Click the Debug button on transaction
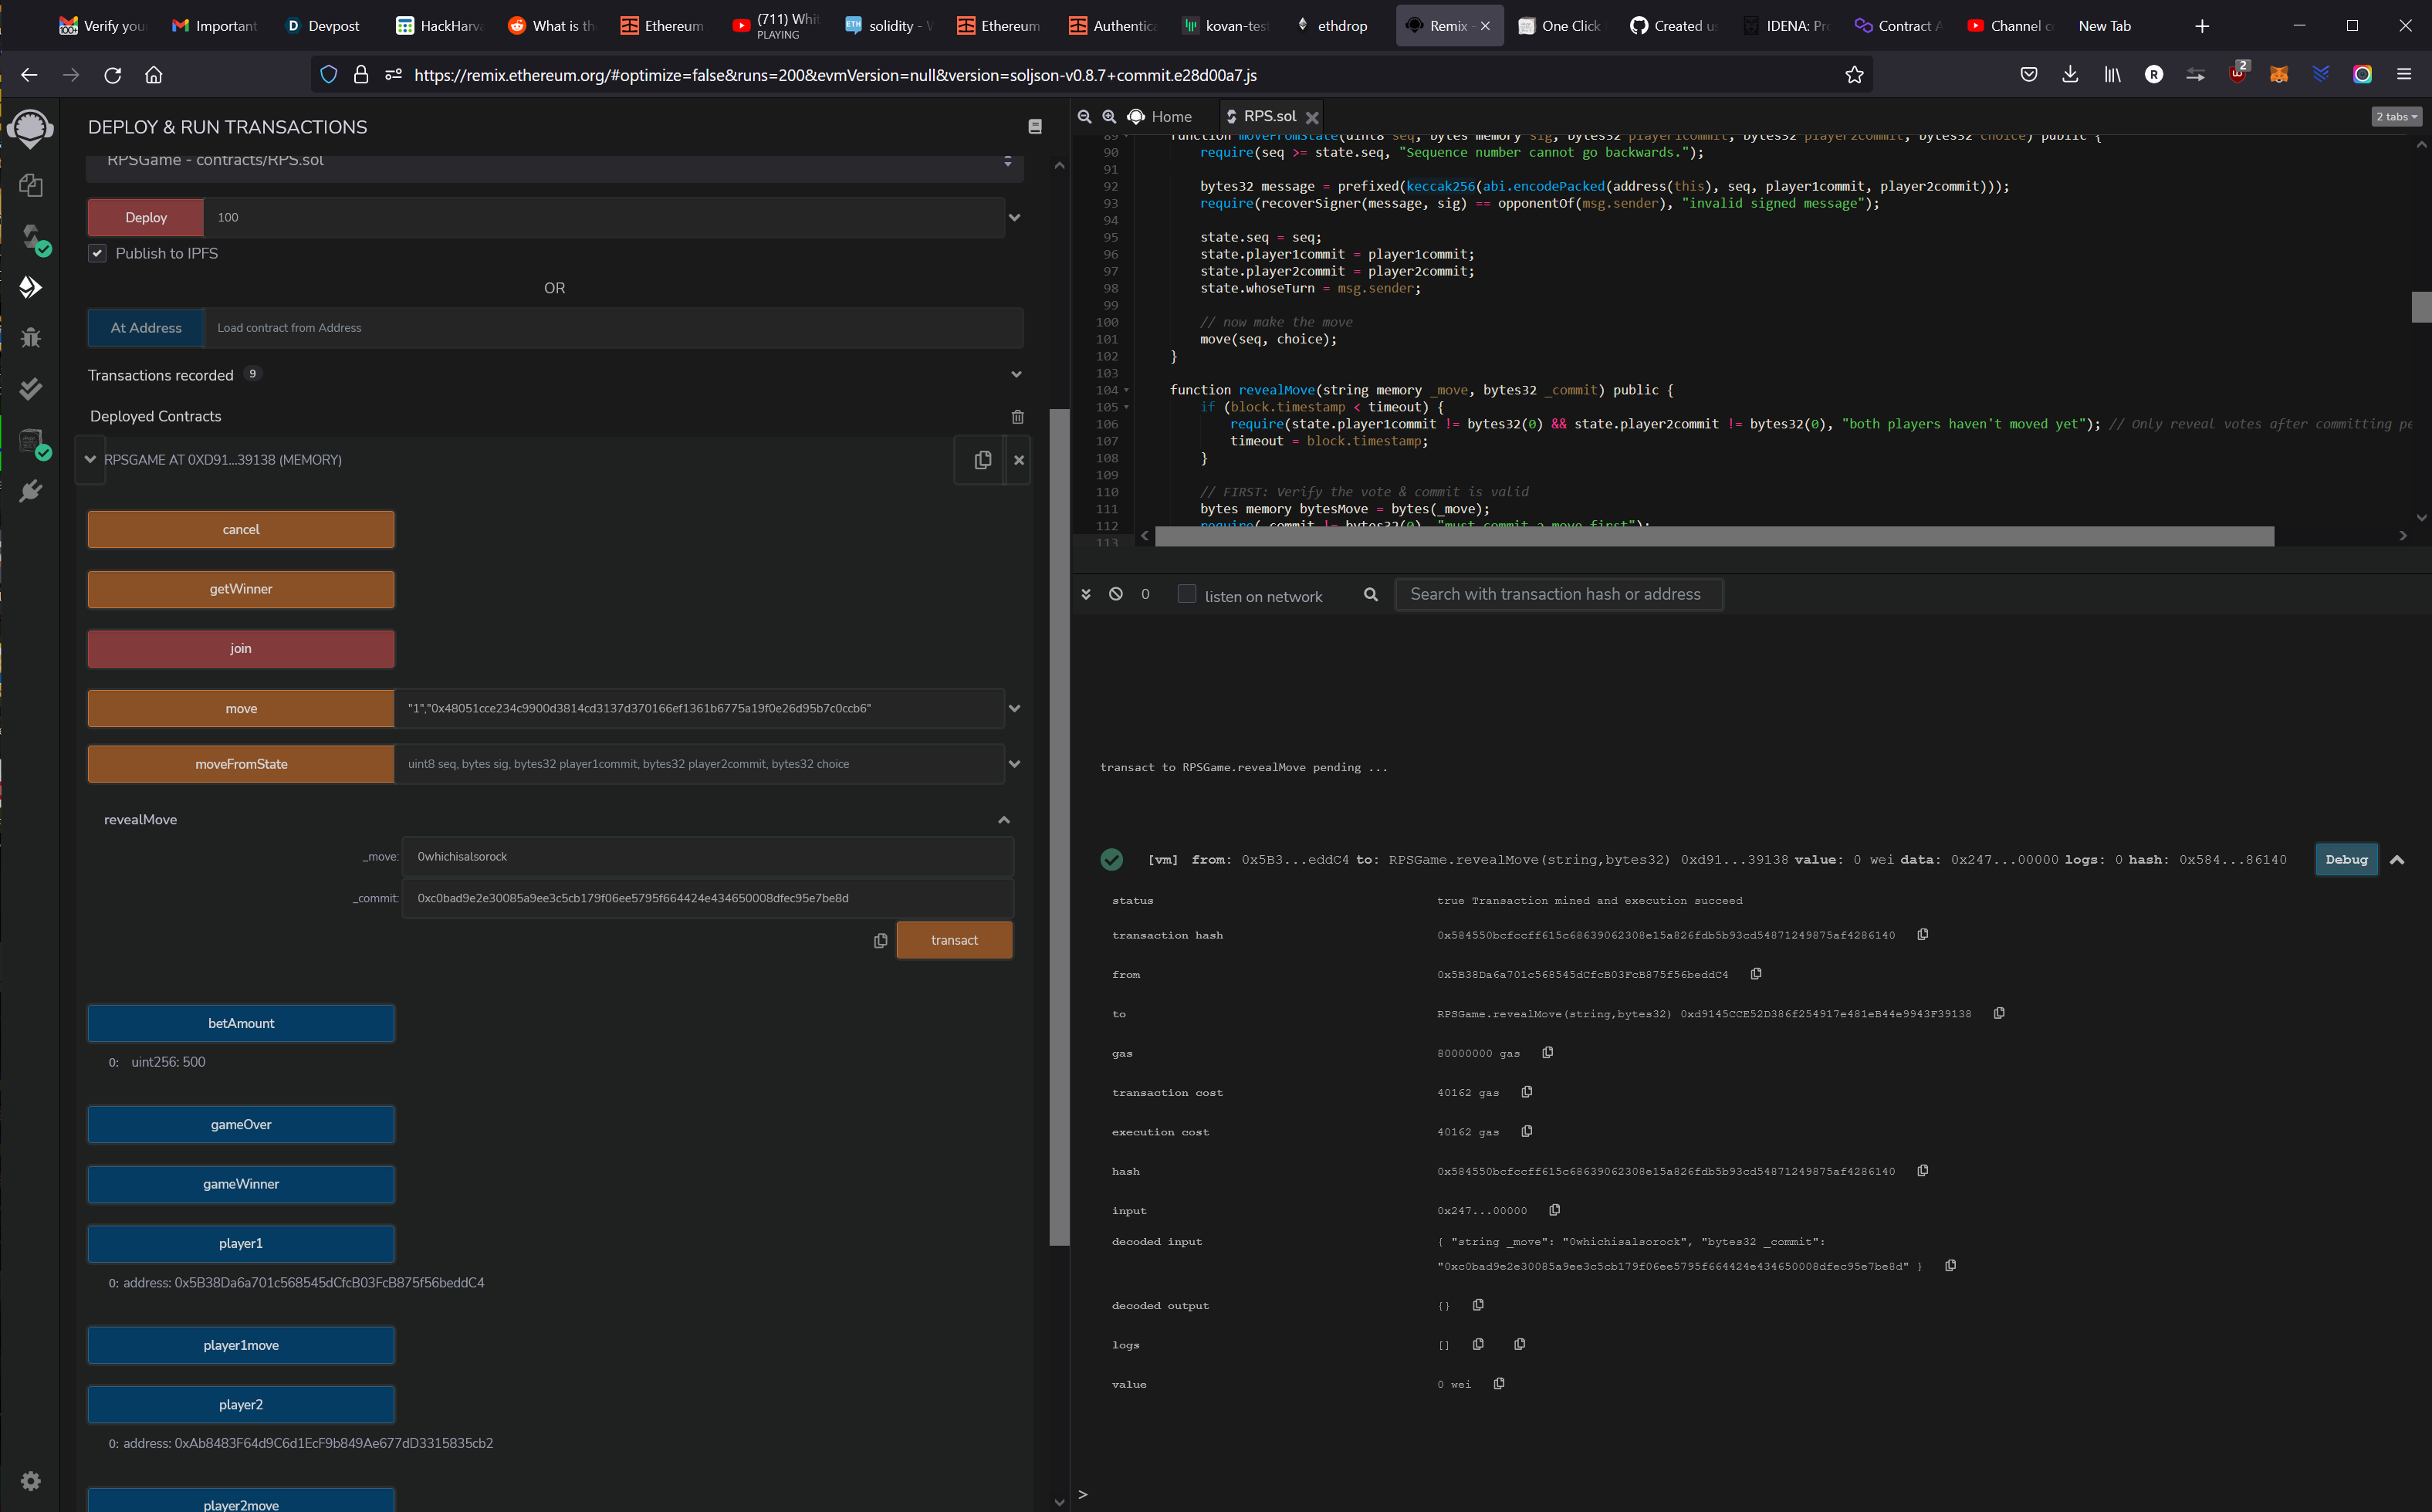Viewport: 2432px width, 1512px height. pos(2345,860)
